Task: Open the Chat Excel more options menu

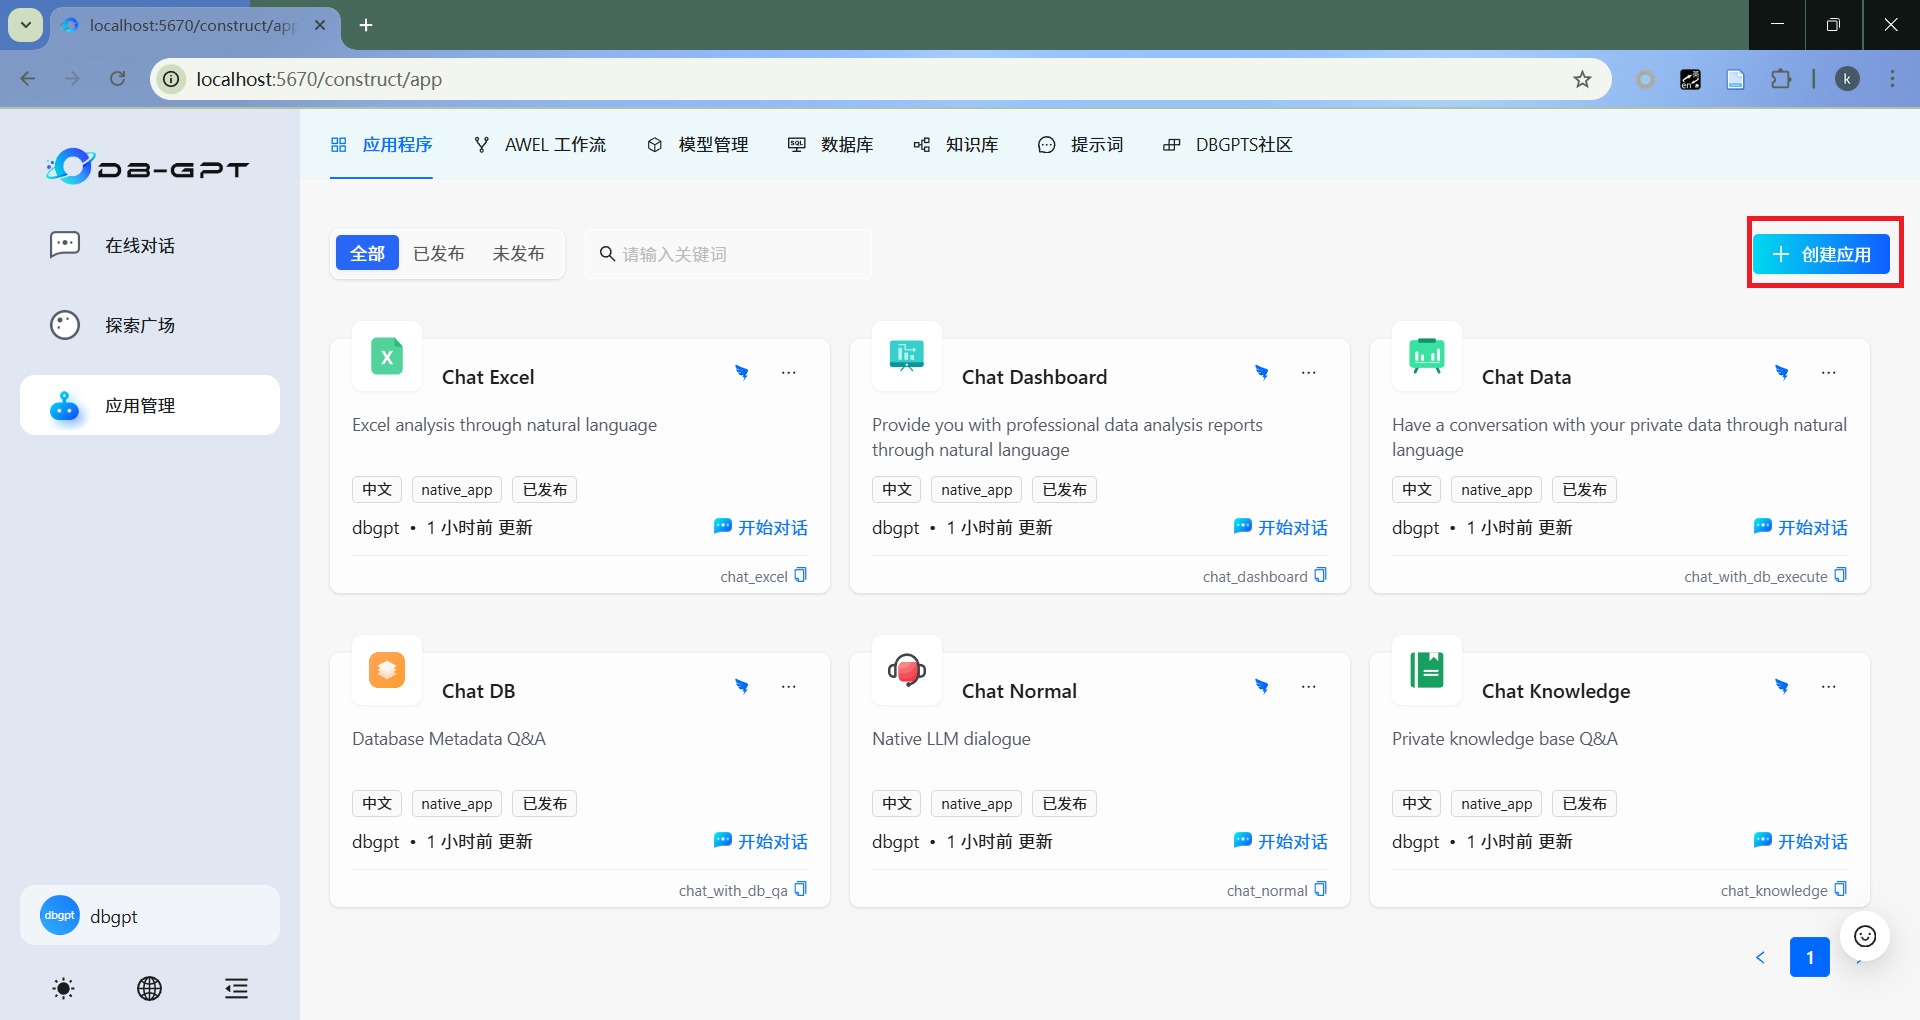Action: (789, 373)
